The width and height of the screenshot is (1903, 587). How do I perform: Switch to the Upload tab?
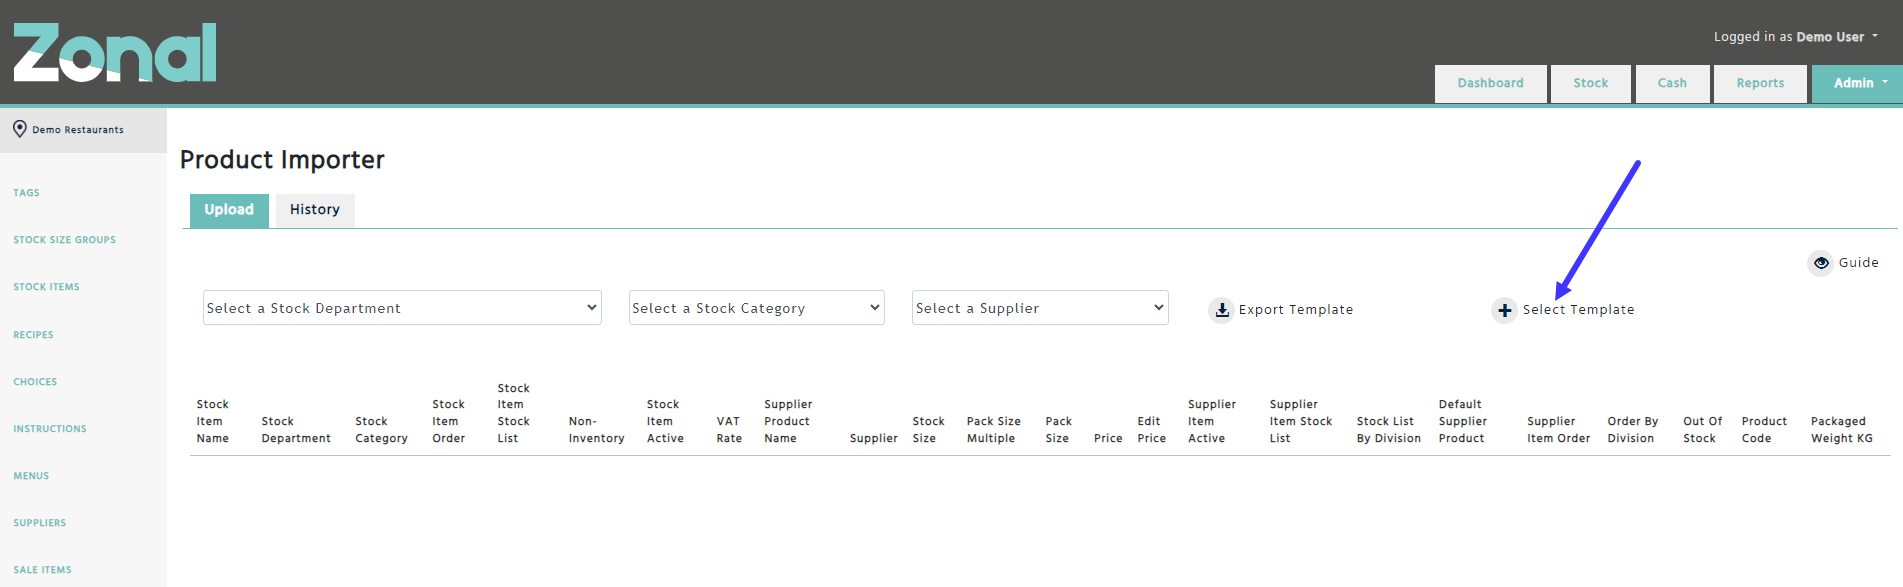click(229, 210)
